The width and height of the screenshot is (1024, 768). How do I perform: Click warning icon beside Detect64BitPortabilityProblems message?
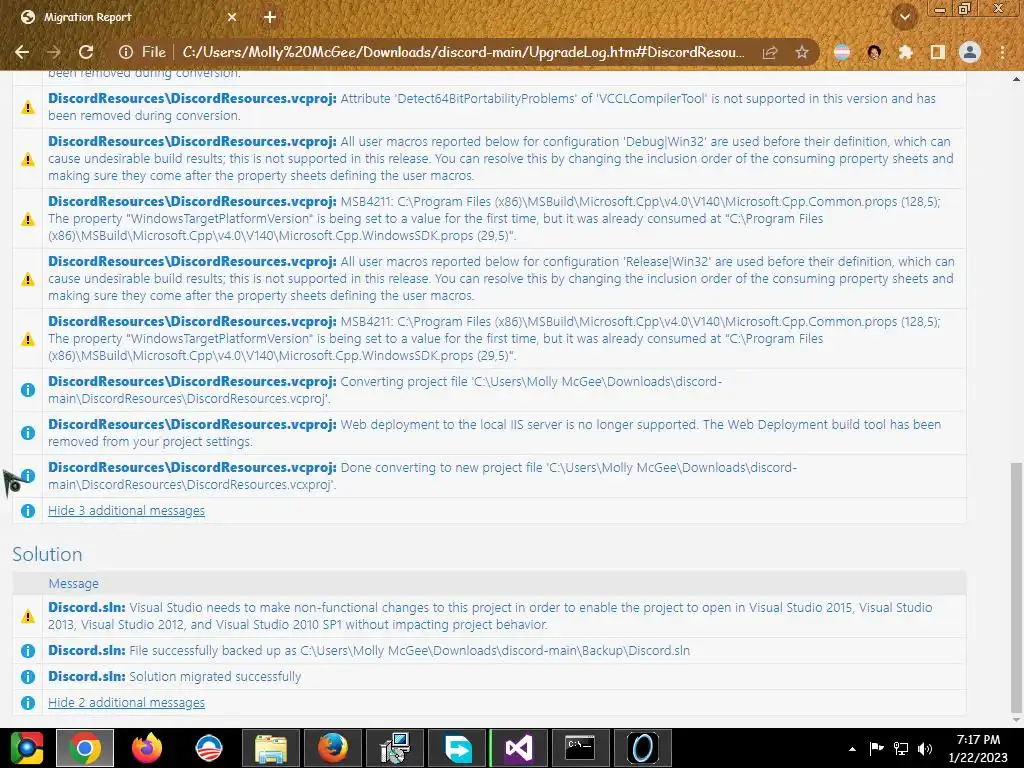[27, 107]
